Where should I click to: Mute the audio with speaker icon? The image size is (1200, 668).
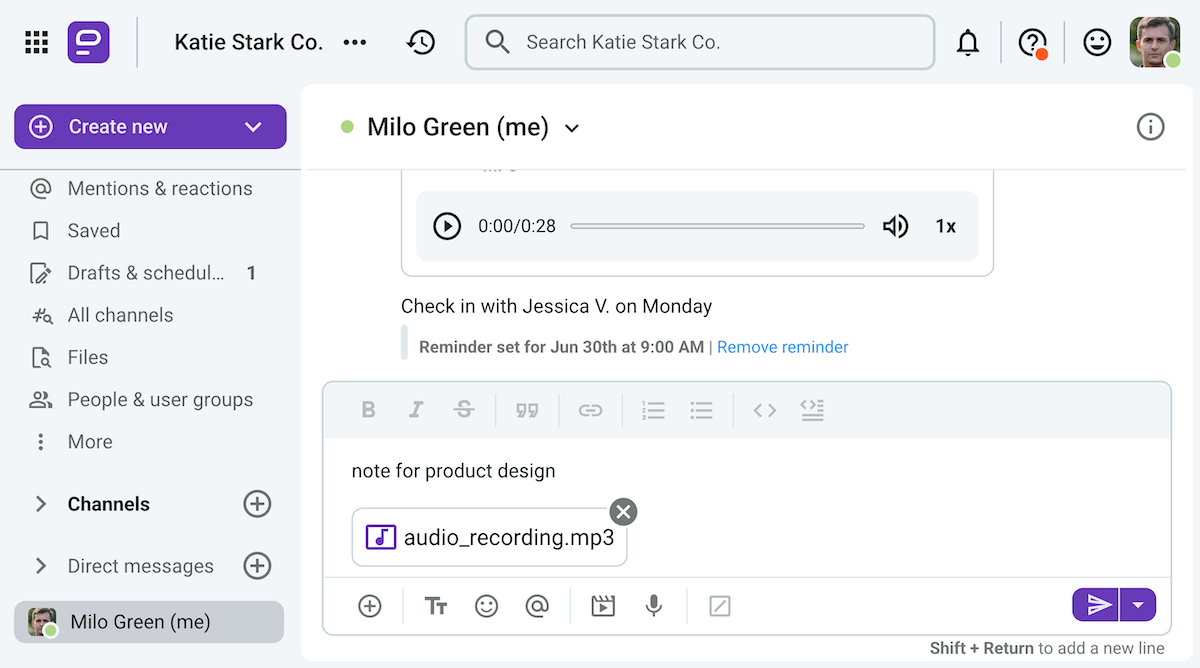[895, 226]
